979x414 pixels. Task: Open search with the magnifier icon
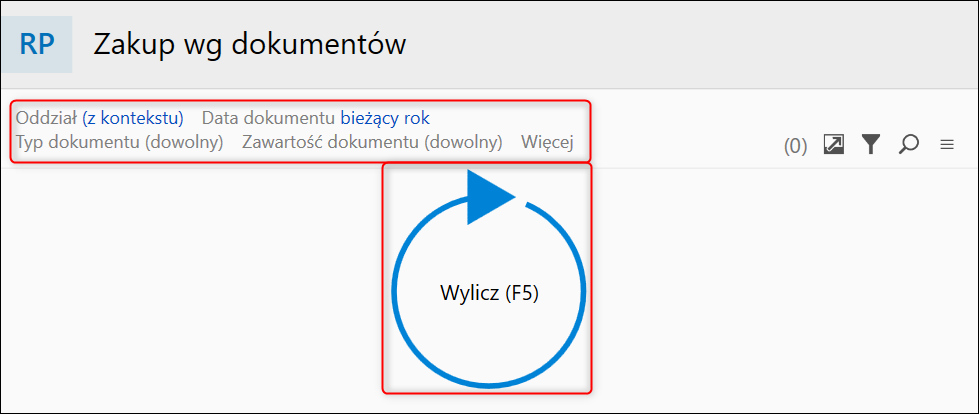(x=908, y=145)
